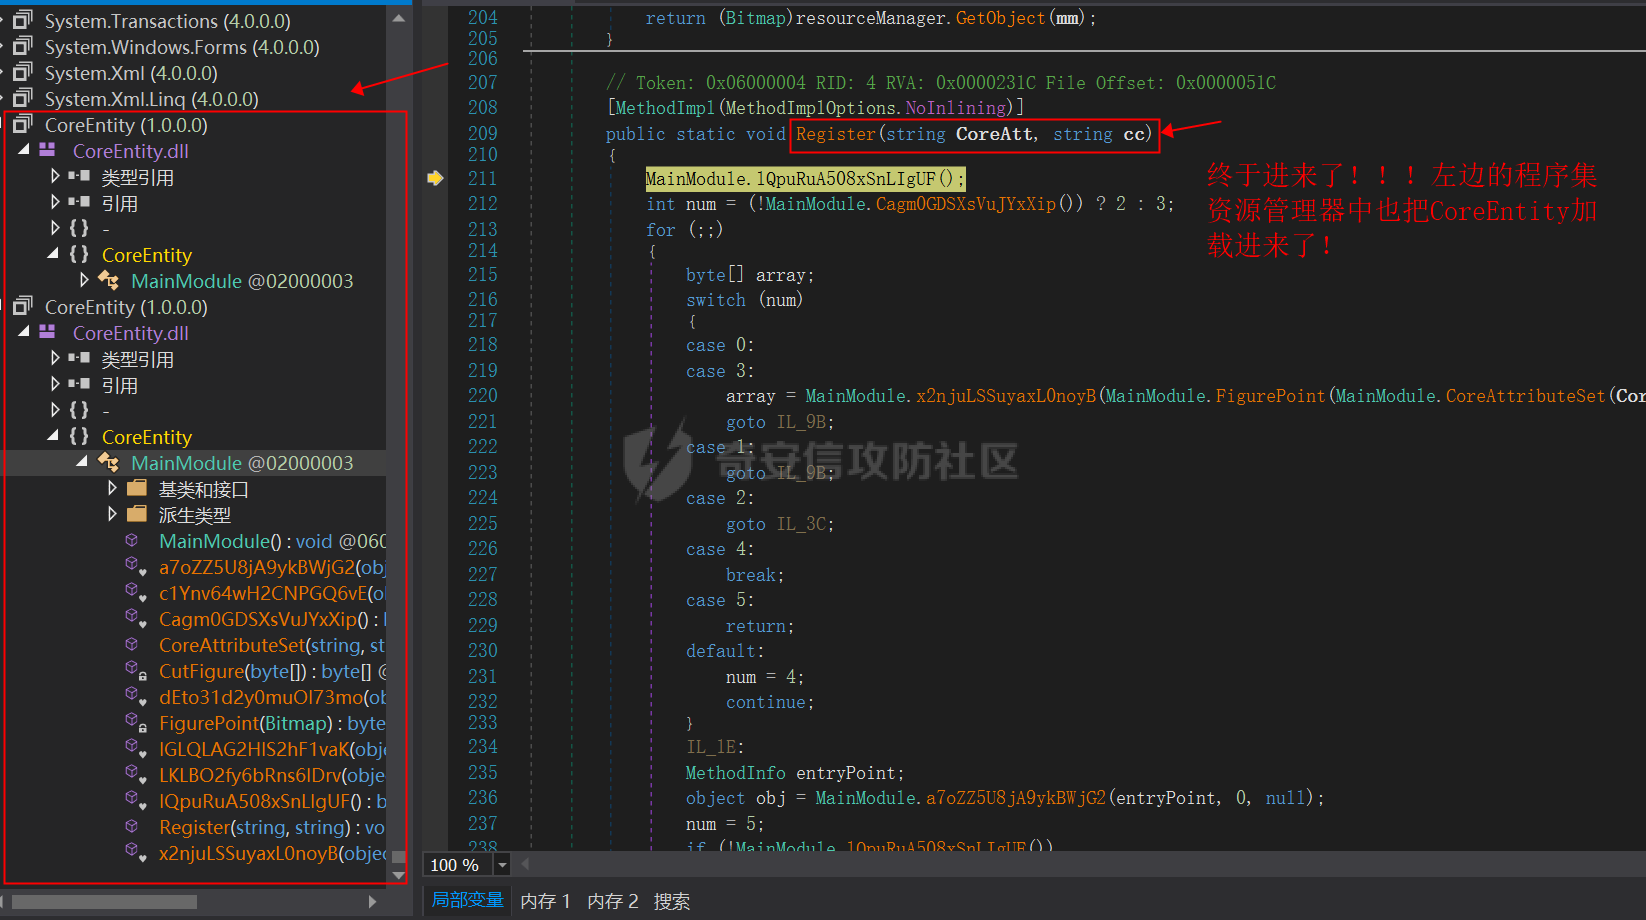Image resolution: width=1646 pixels, height=920 pixels.
Task: Expand the first 引用 node
Action: (x=55, y=201)
